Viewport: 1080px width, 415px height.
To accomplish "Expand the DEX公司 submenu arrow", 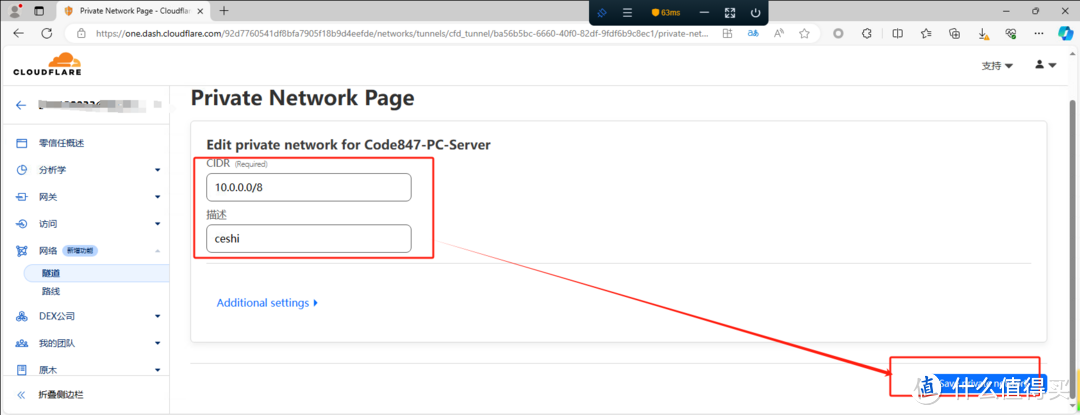I will tap(157, 316).
